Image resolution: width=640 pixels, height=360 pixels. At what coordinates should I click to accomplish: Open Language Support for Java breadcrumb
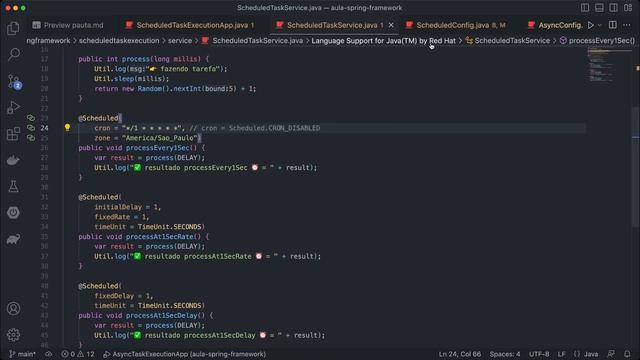pyautogui.click(x=383, y=40)
